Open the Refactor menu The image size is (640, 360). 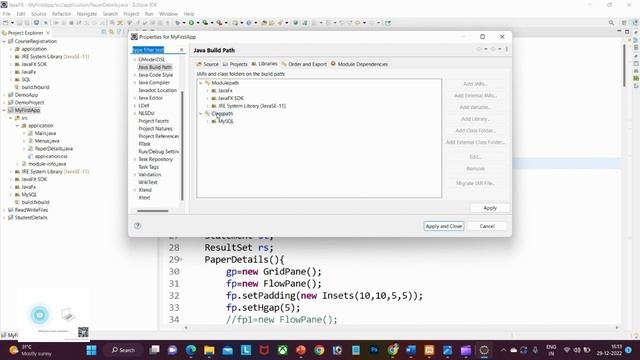click(61, 14)
